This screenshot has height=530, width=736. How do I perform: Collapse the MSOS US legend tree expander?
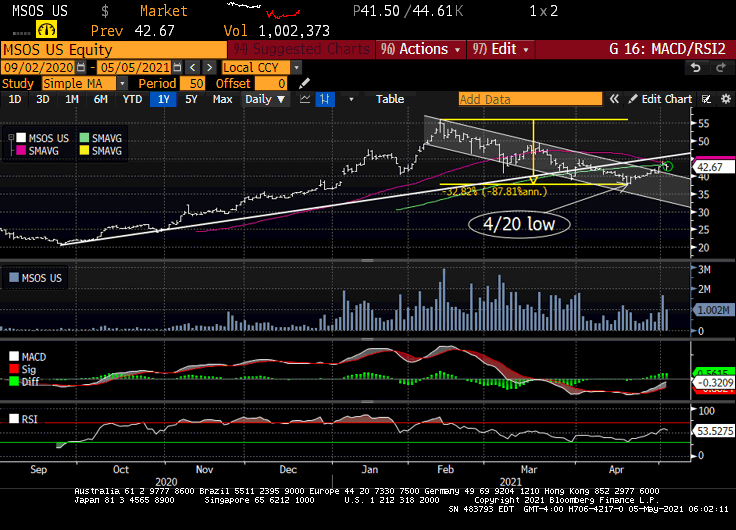[x=10, y=138]
